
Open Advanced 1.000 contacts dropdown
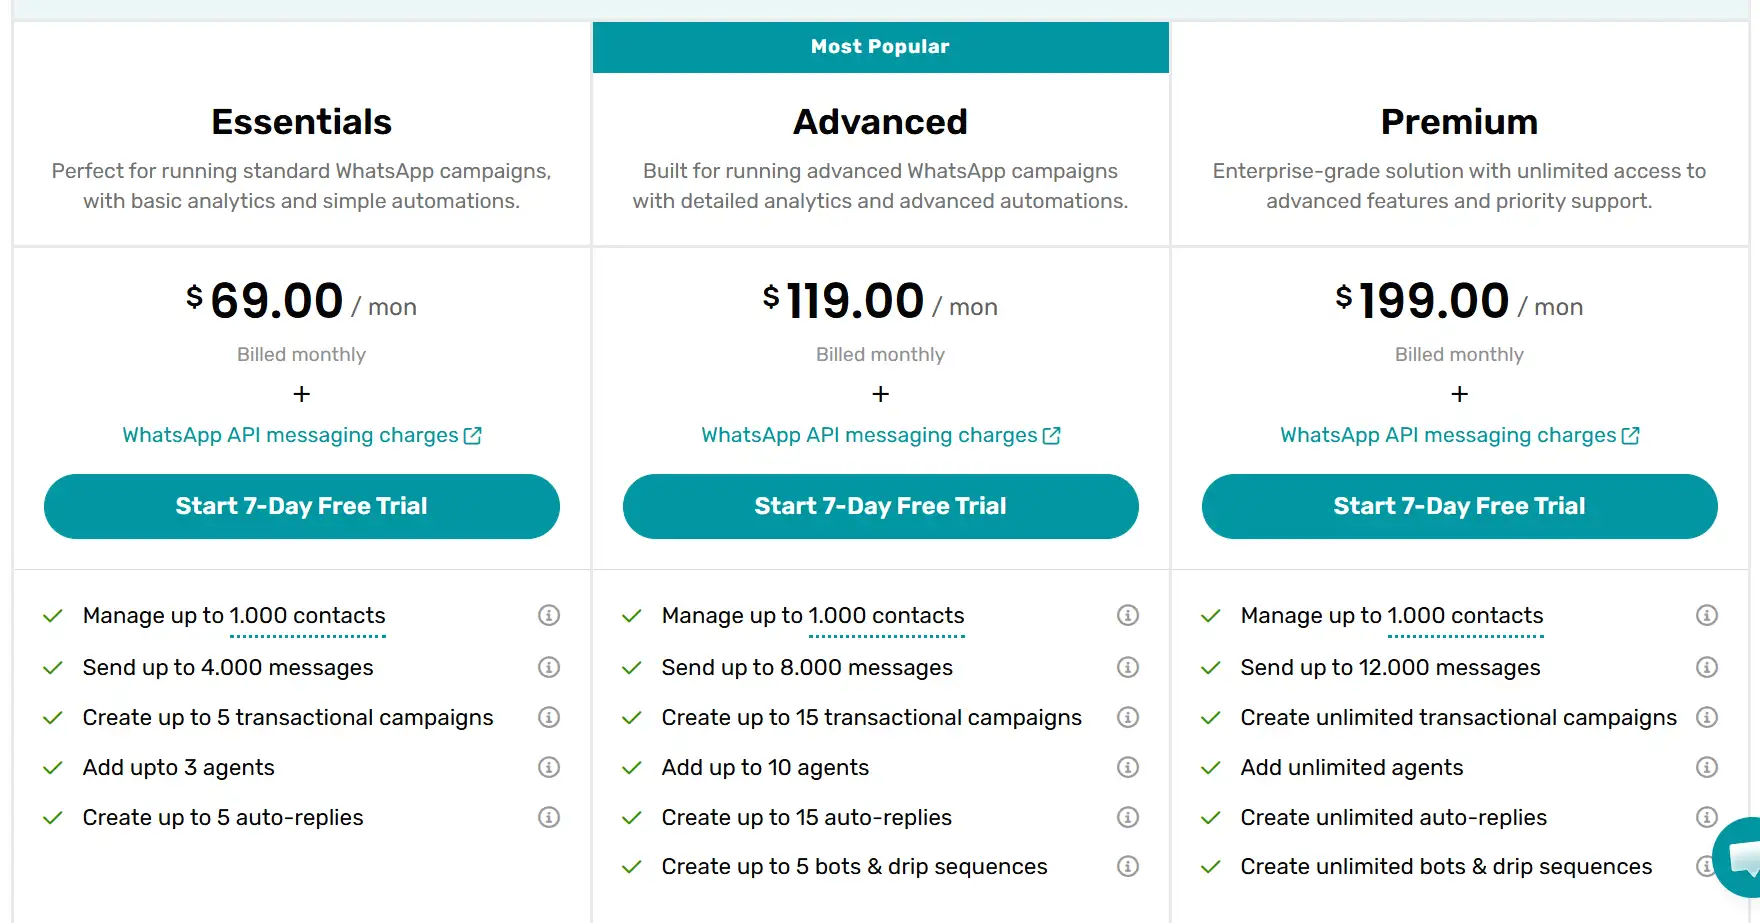coord(886,616)
